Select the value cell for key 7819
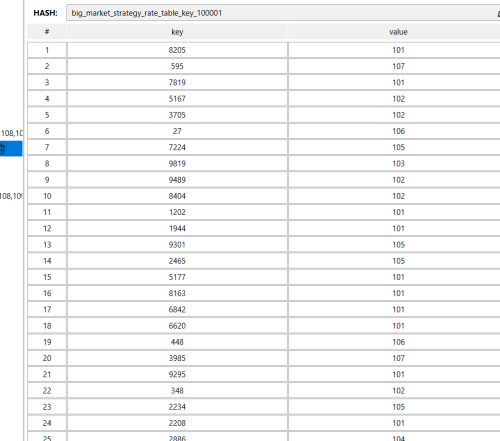 tap(398, 82)
